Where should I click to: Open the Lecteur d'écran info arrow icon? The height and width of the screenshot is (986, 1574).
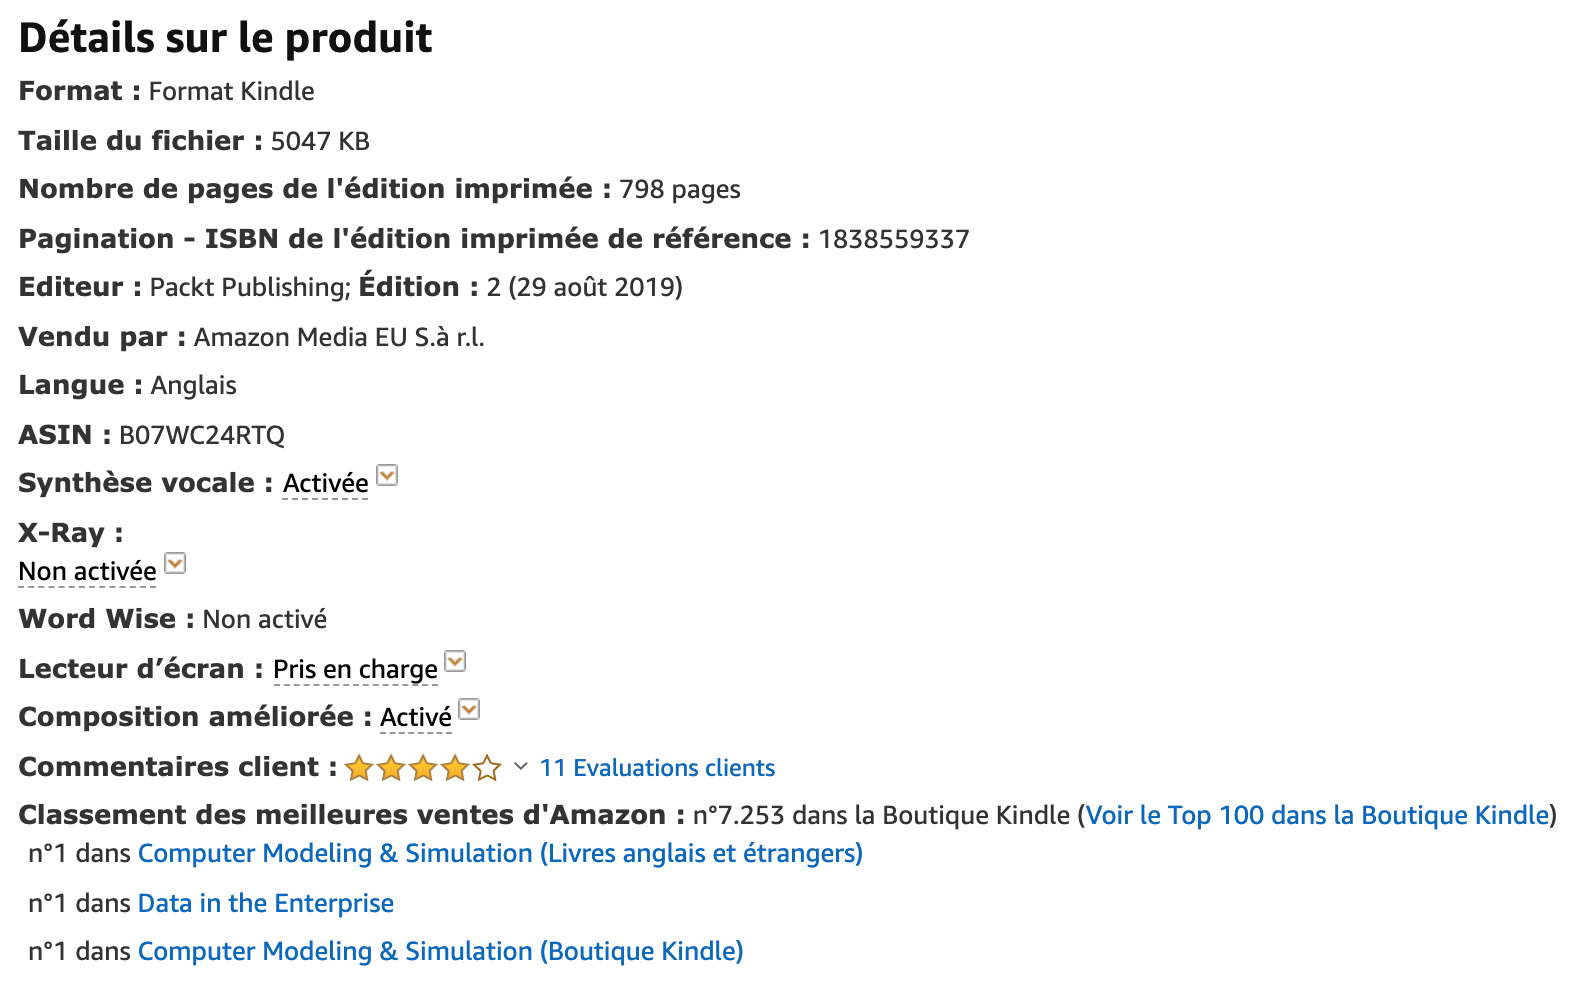(x=455, y=661)
